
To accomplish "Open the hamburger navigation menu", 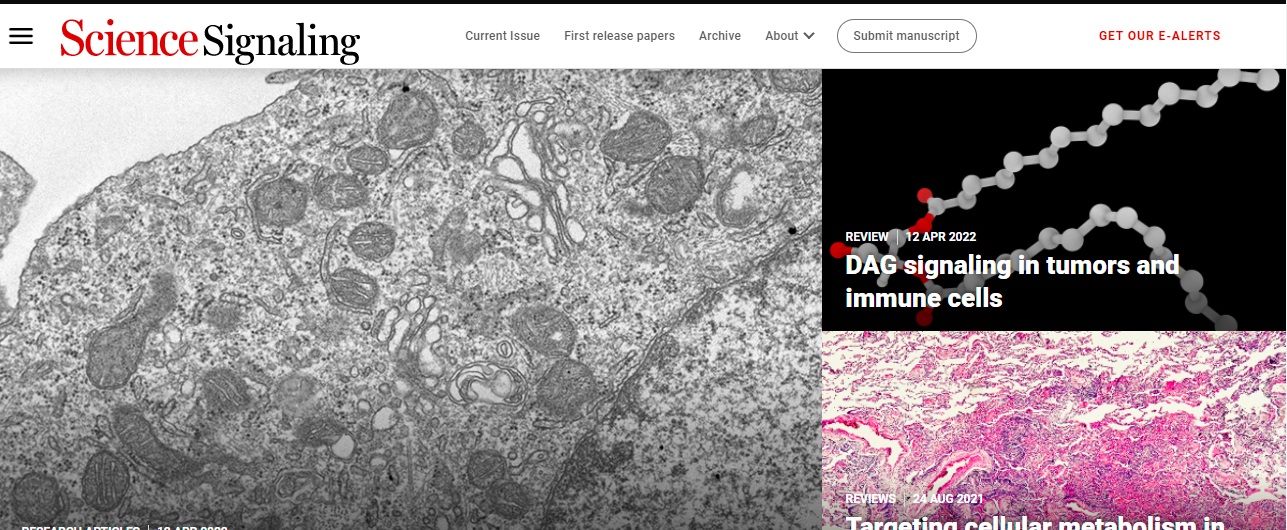I will [21, 36].
